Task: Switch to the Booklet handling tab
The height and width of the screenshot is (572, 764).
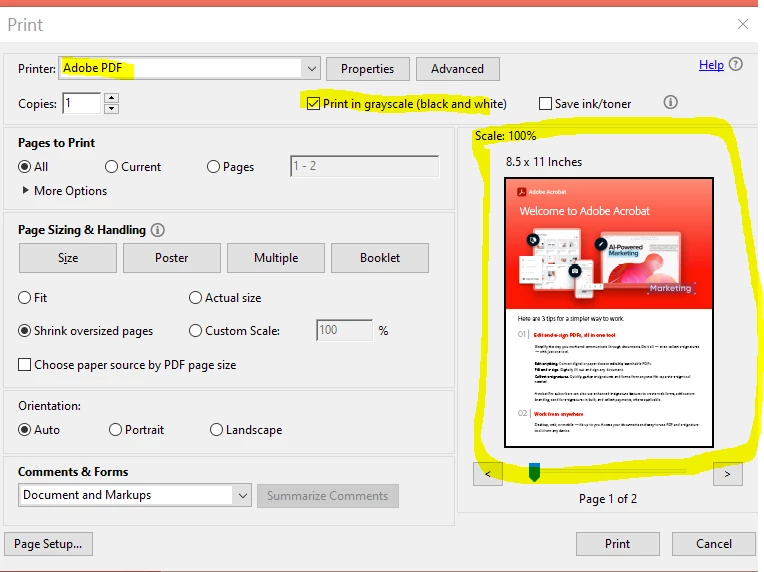Action: (380, 258)
